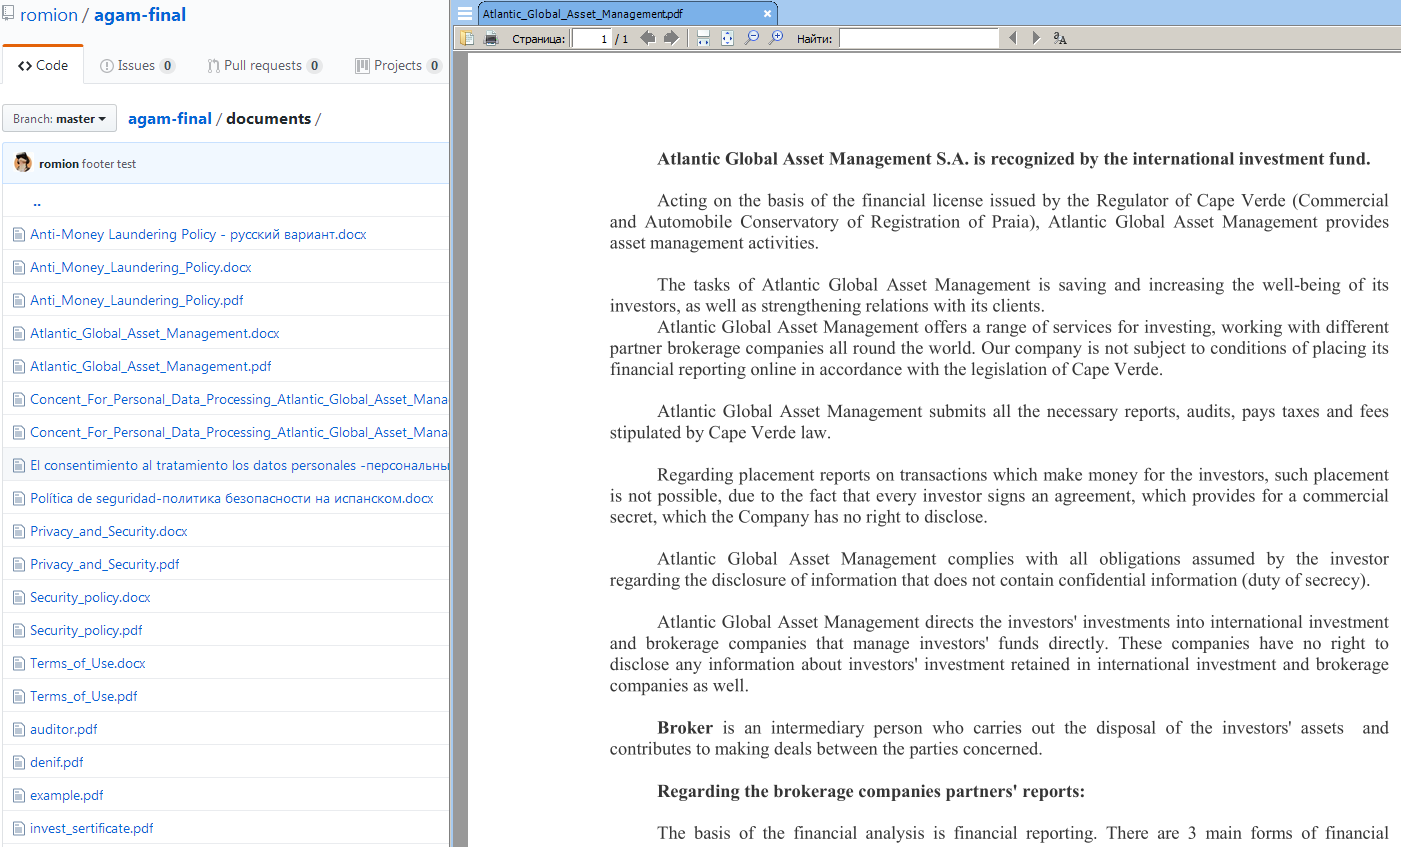Open the hamburger menu in PDF viewer
This screenshot has width=1401, height=847.
coord(465,14)
